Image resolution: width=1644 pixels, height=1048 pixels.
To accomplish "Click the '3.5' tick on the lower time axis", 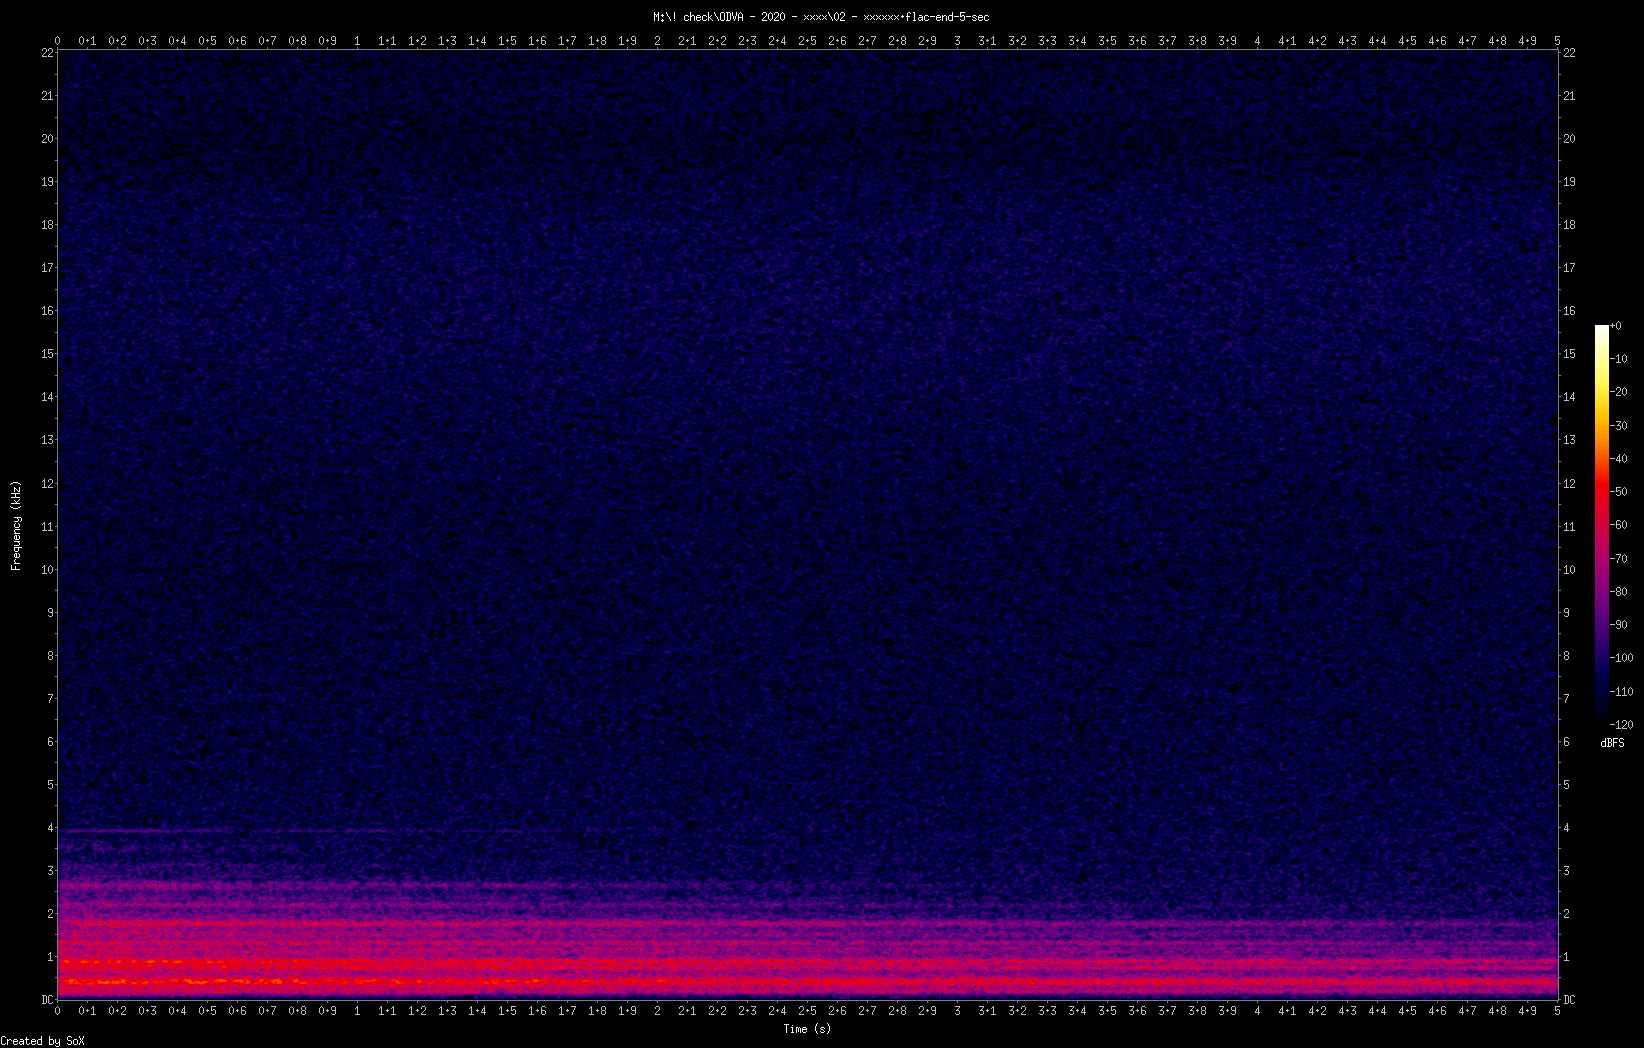I will point(1107,1011).
